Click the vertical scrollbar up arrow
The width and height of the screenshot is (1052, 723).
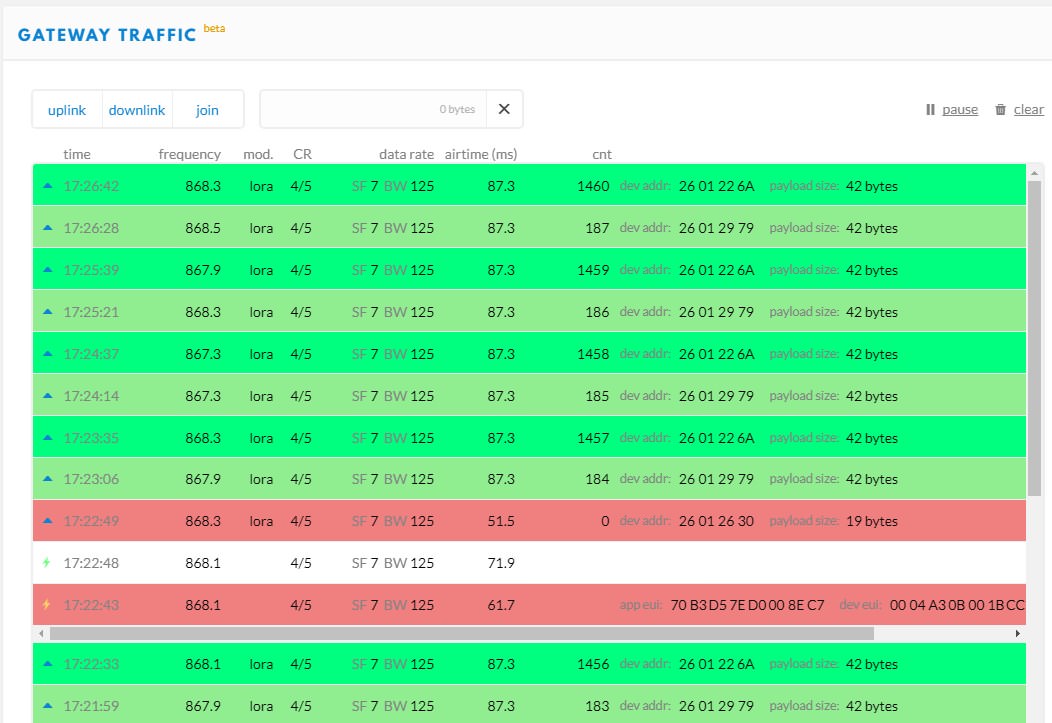1035,173
